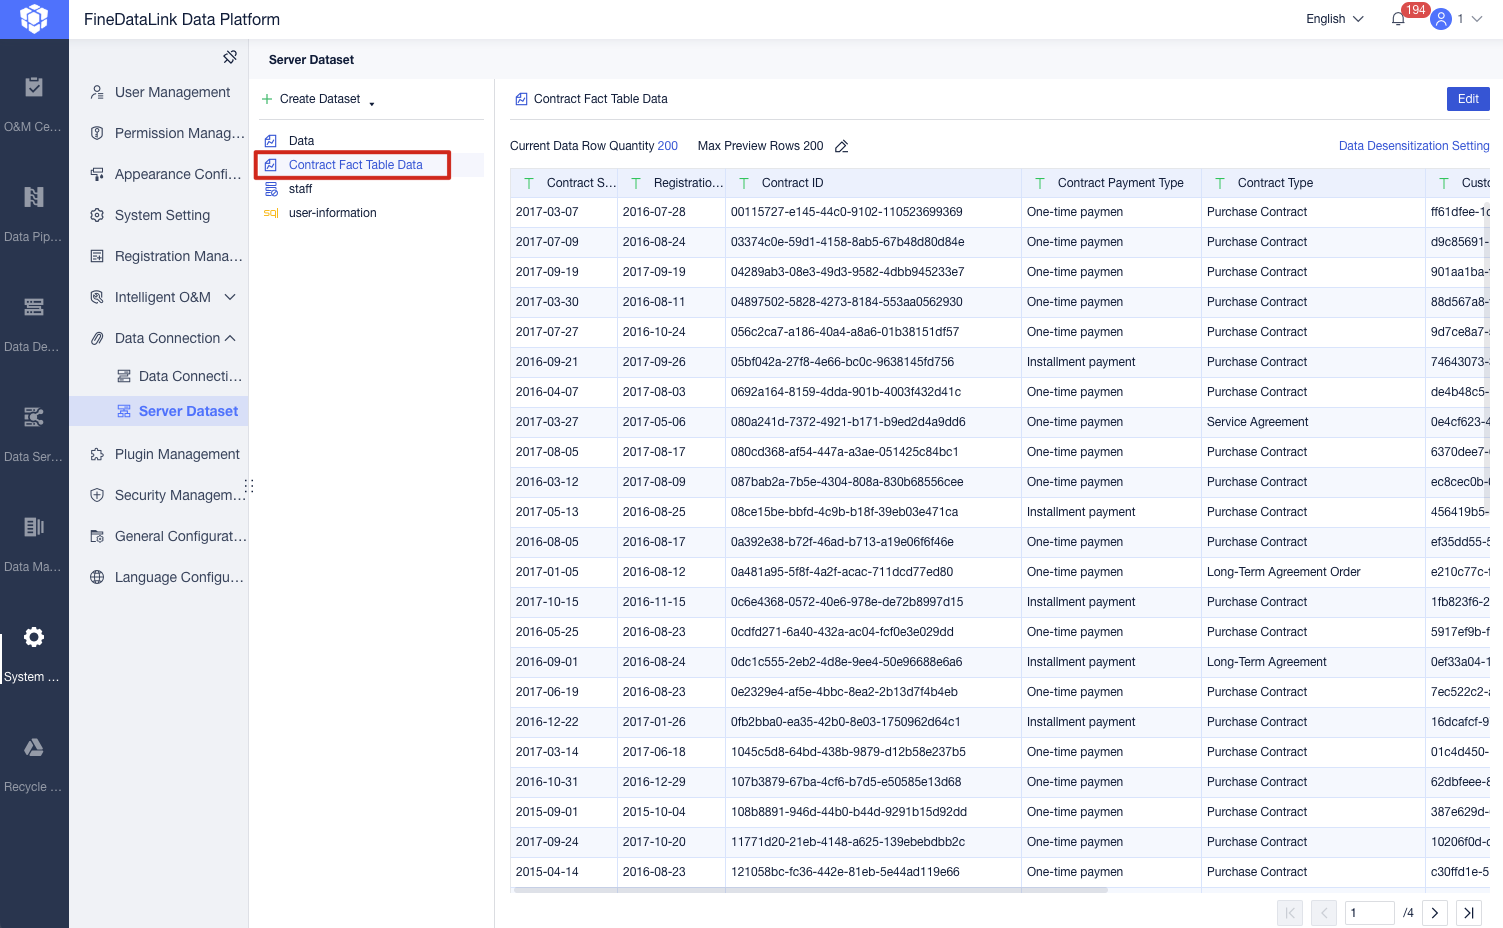The height and width of the screenshot is (928, 1503).
Task: Open the Data Service sidebar icon
Action: [x=34, y=417]
